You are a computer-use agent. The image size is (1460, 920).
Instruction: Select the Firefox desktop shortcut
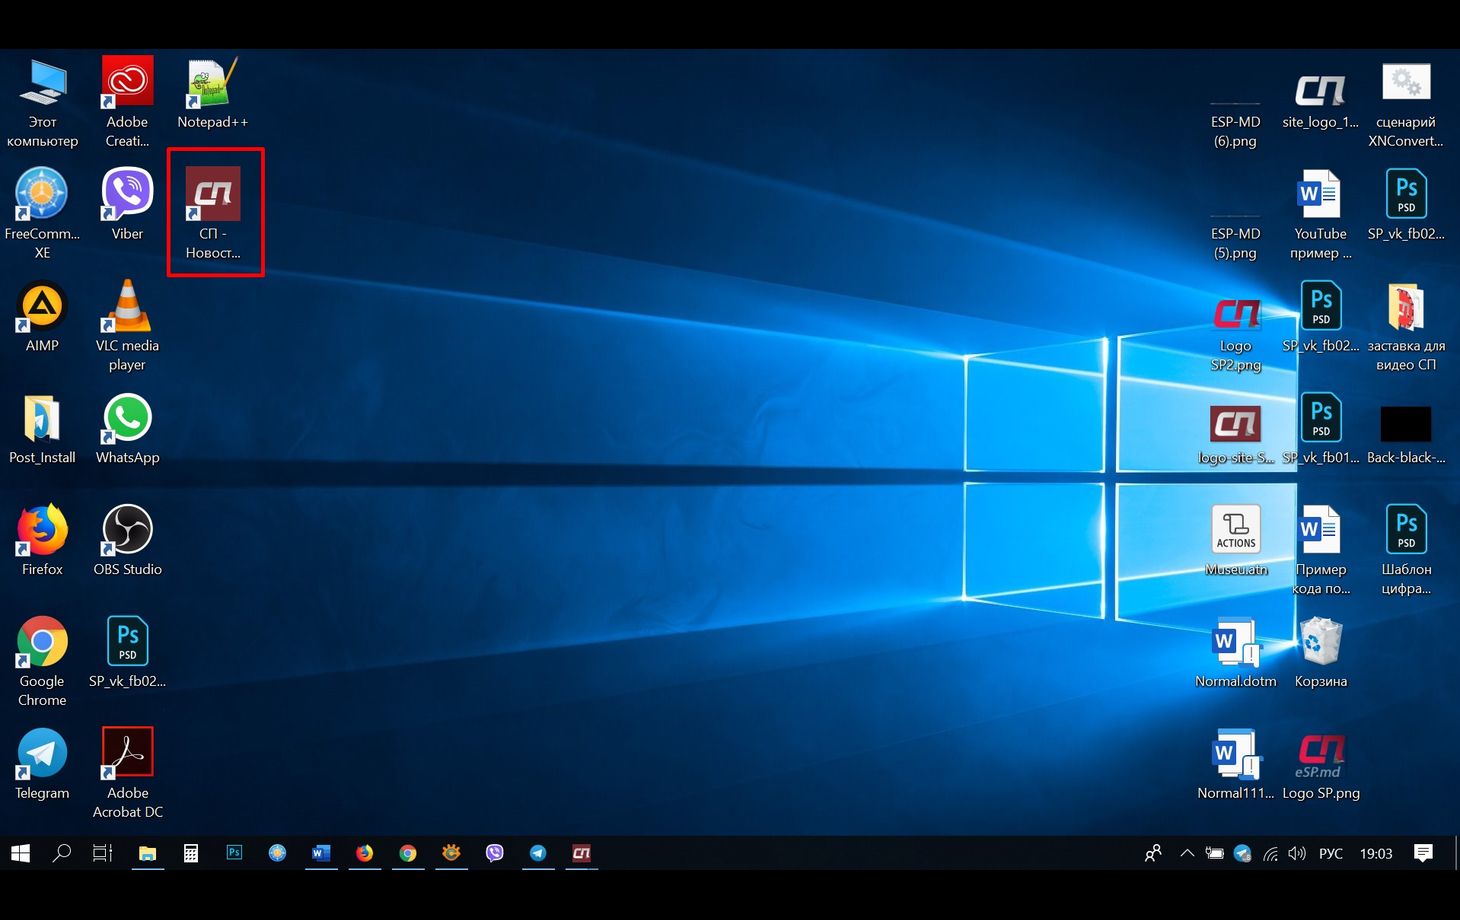pyautogui.click(x=42, y=542)
